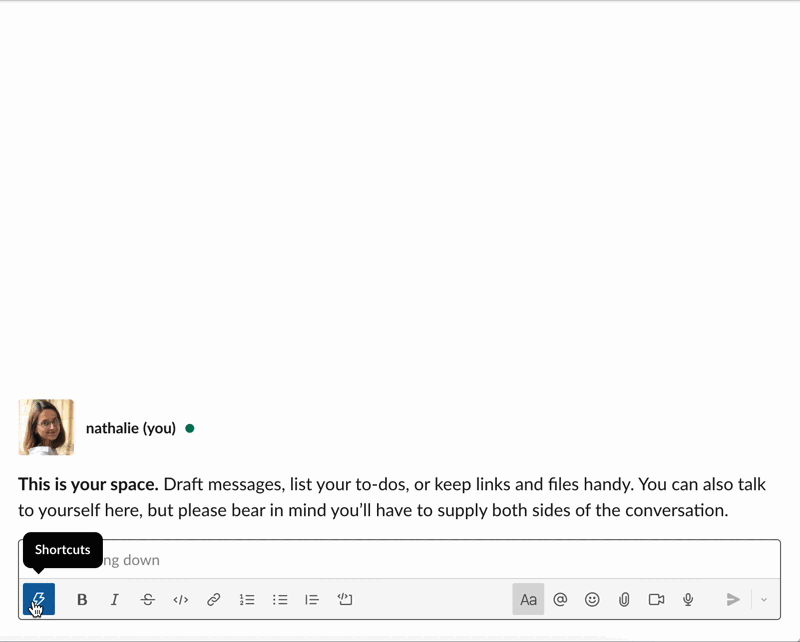Mention someone with the @ icon
This screenshot has height=642, width=800.
click(560, 599)
